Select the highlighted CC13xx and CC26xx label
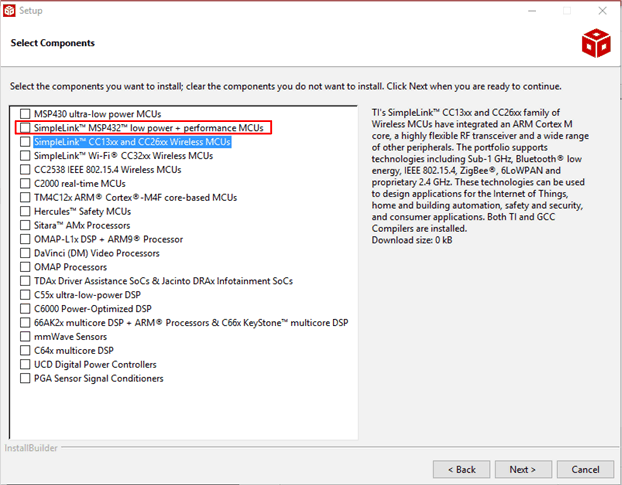Image resolution: width=622 pixels, height=485 pixels. tap(132, 142)
